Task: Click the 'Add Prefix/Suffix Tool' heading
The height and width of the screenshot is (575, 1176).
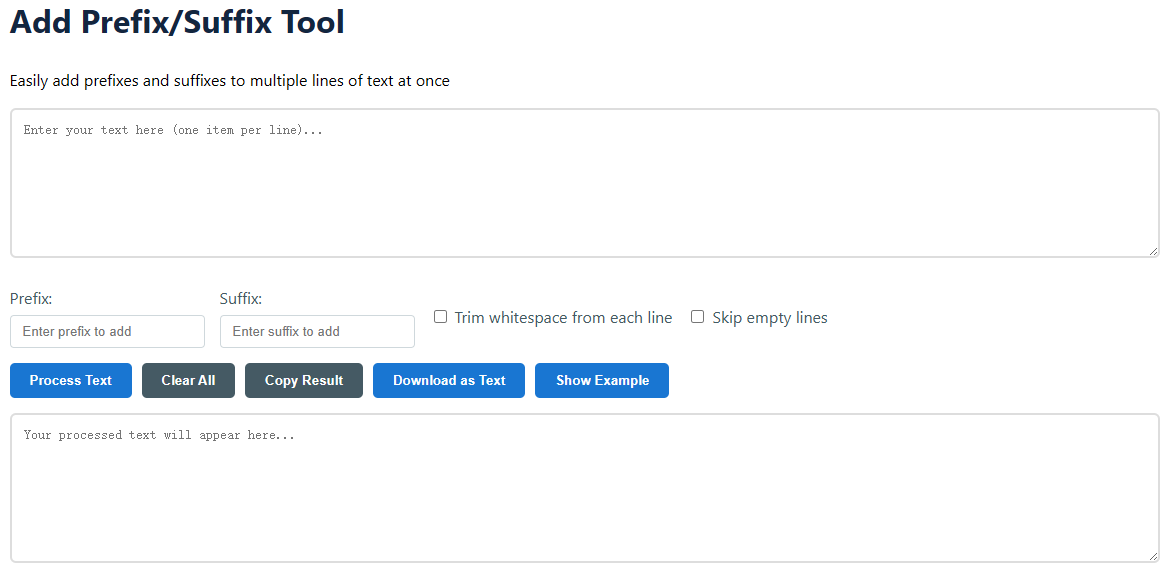Action: coord(177,22)
